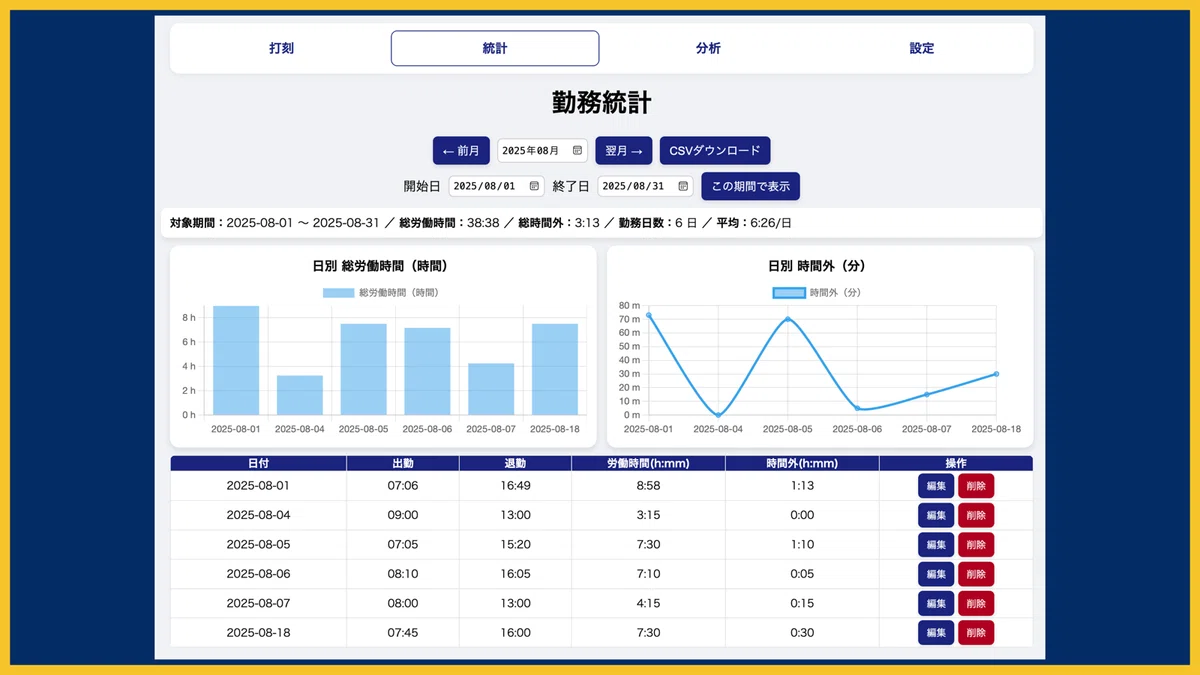Delete the 2025-08-04 record with 削除
Screen dimensions: 1200x675
click(x=976, y=516)
